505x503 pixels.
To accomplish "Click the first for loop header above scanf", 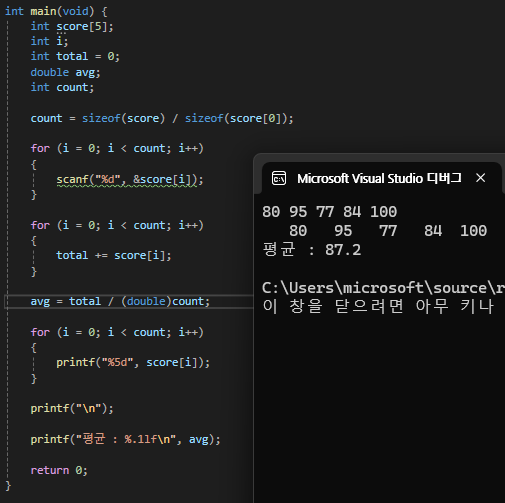I will tap(117, 148).
